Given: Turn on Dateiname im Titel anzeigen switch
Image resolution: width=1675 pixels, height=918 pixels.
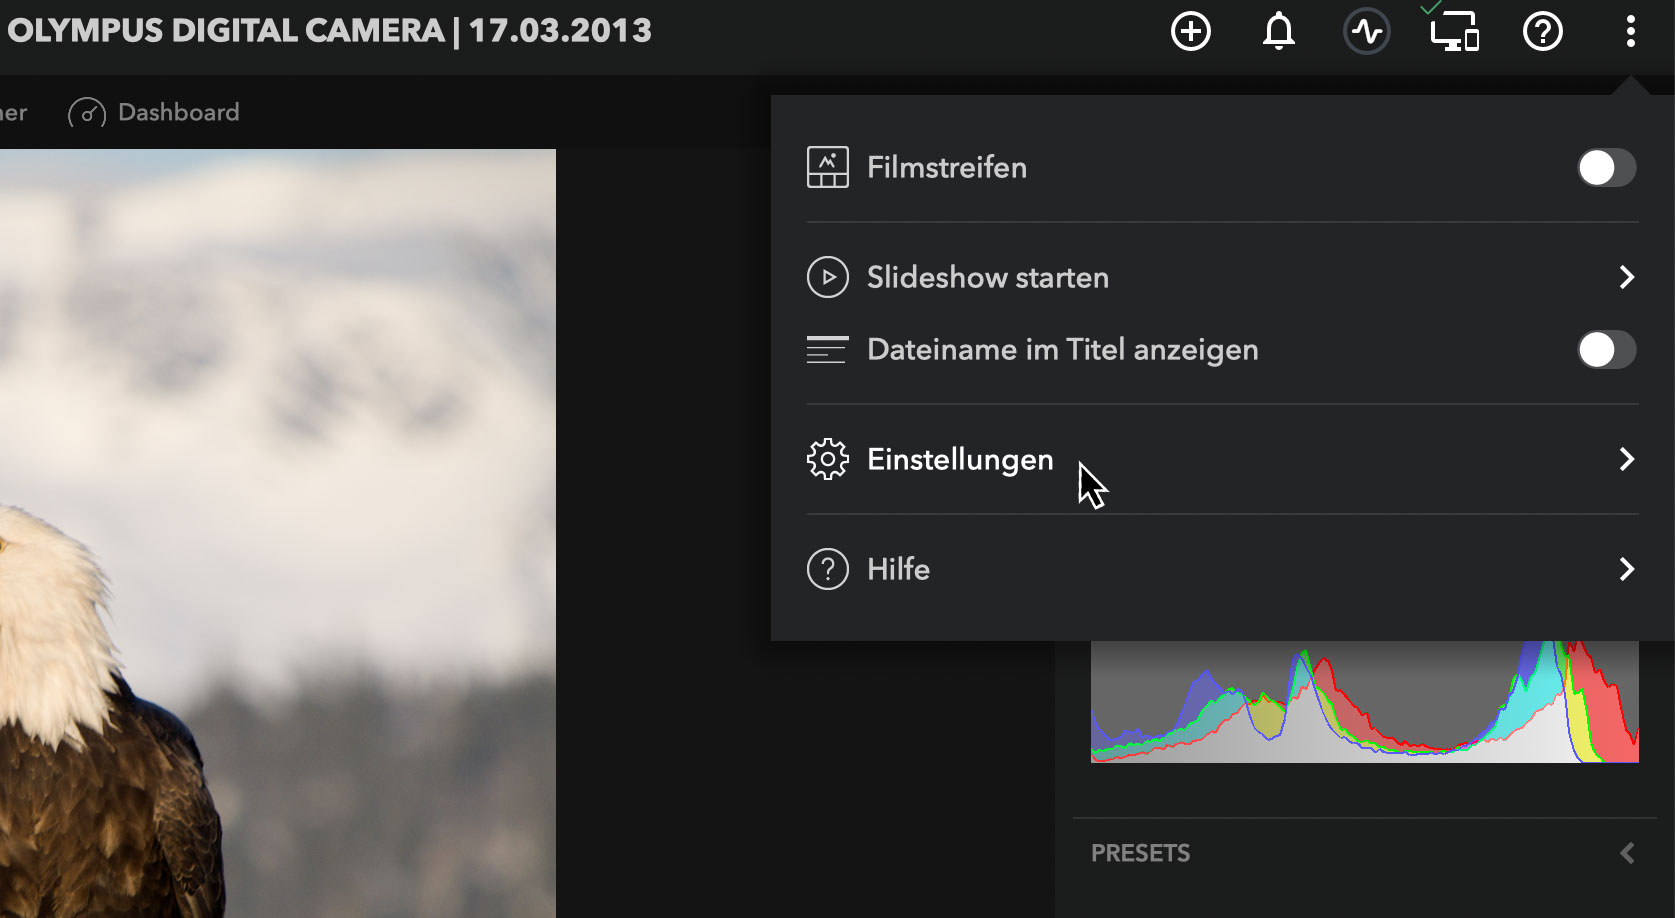Looking at the screenshot, I should 1607,350.
